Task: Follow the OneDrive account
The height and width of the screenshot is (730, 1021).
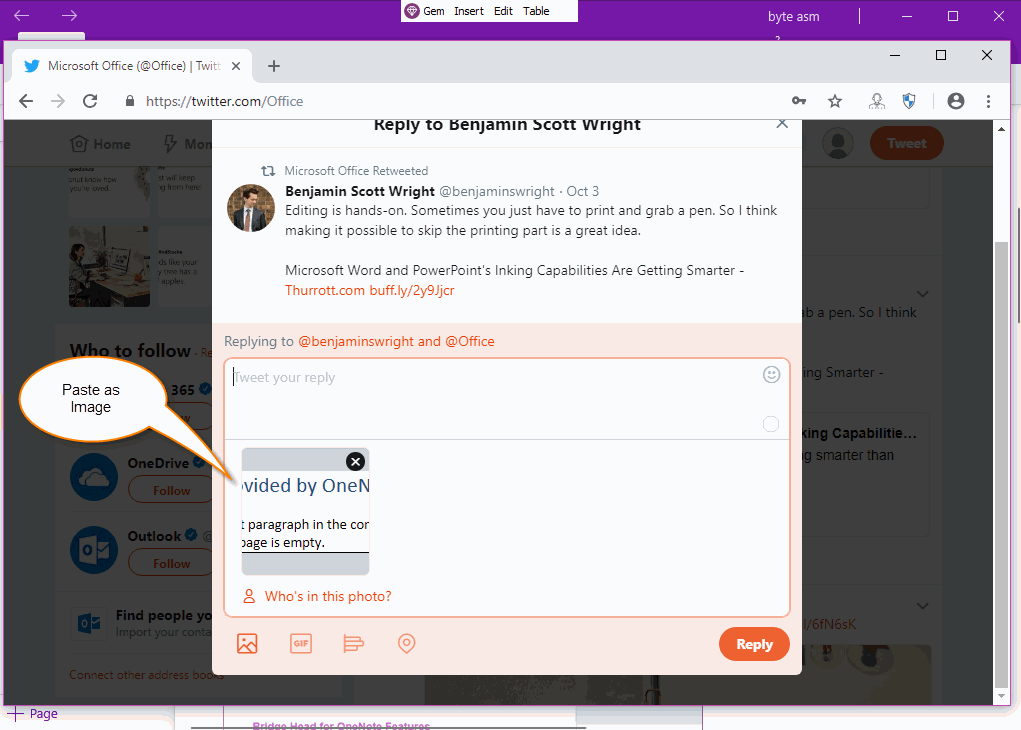Action: [171, 490]
